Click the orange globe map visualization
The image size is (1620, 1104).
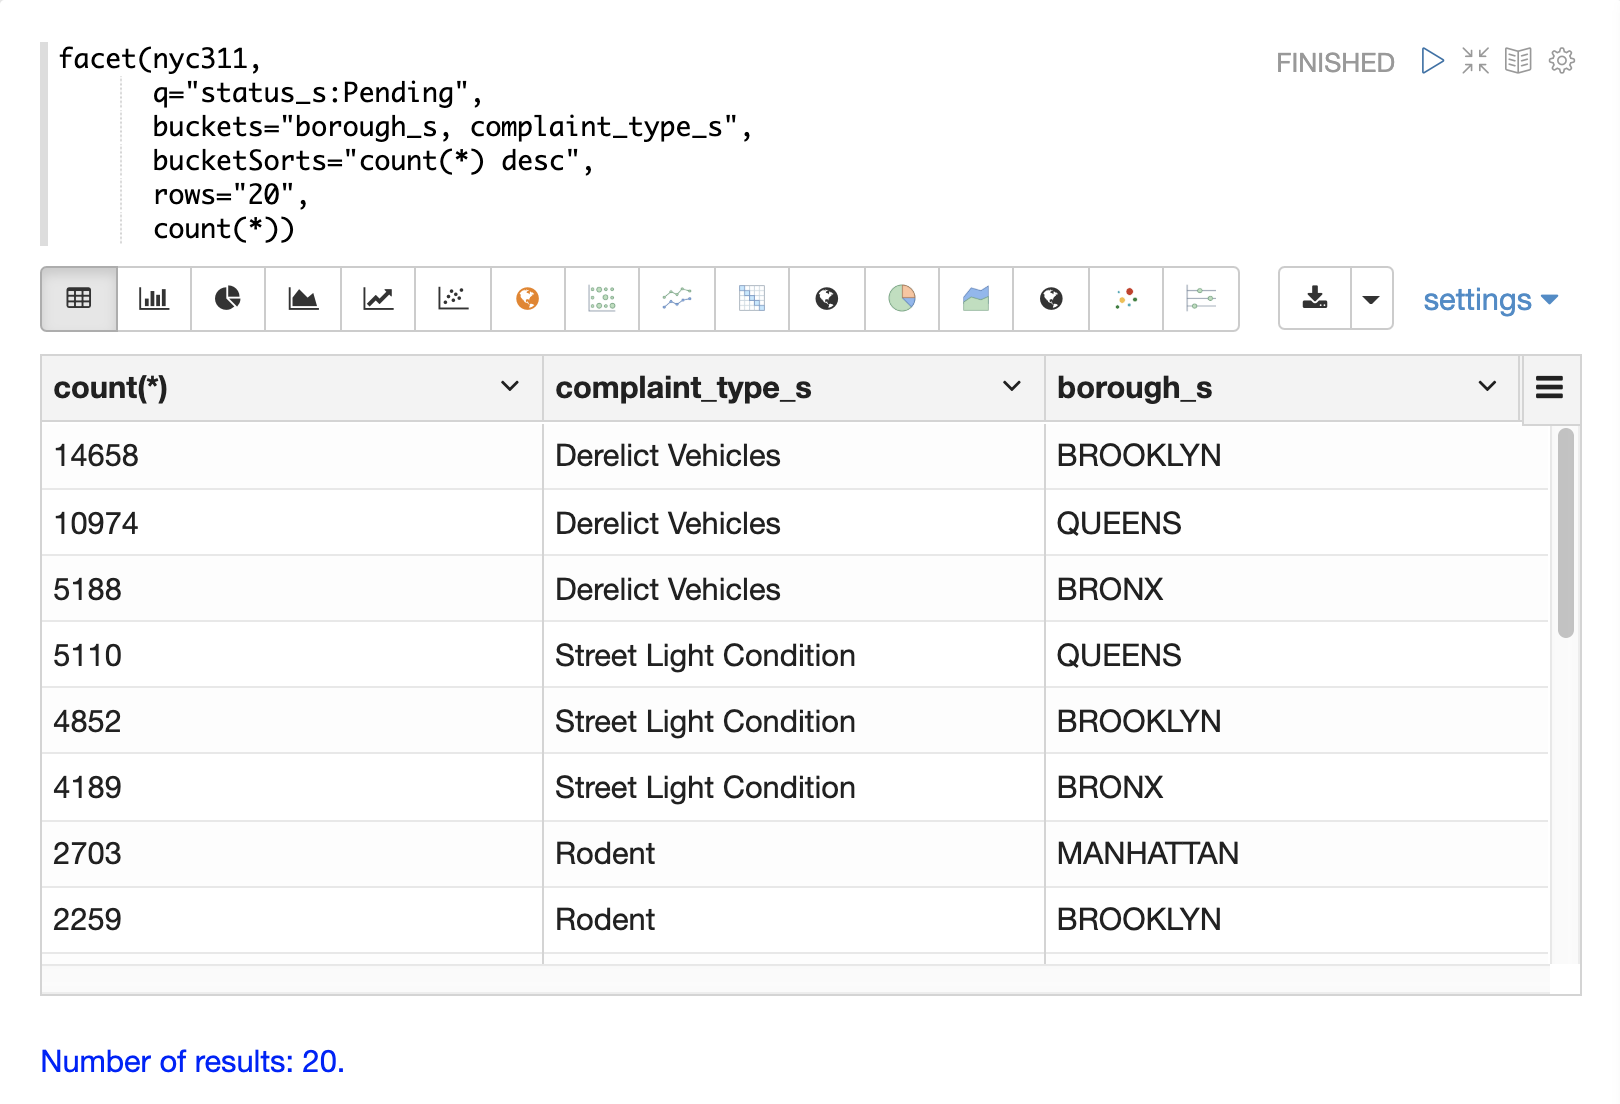(527, 298)
